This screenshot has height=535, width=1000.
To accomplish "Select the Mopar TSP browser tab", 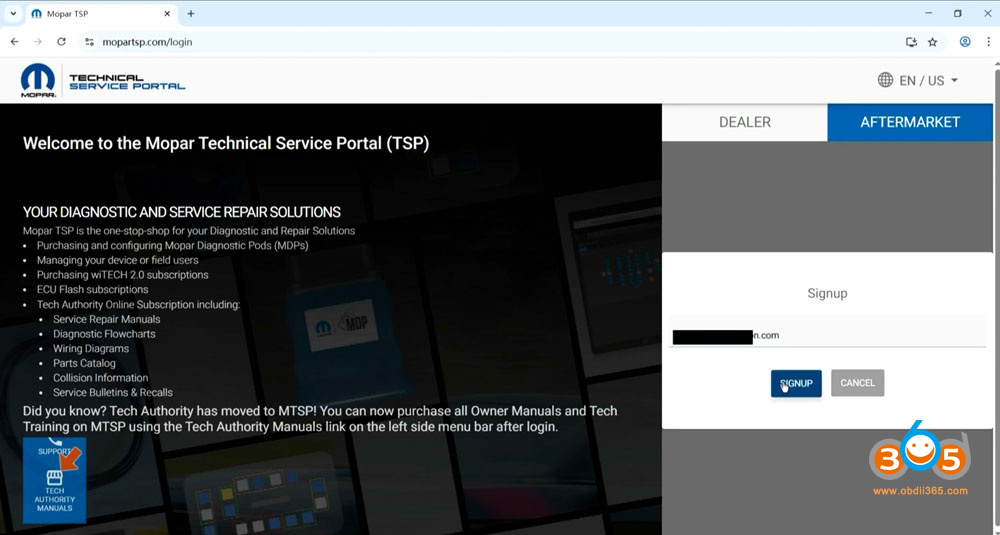I will click(95, 14).
